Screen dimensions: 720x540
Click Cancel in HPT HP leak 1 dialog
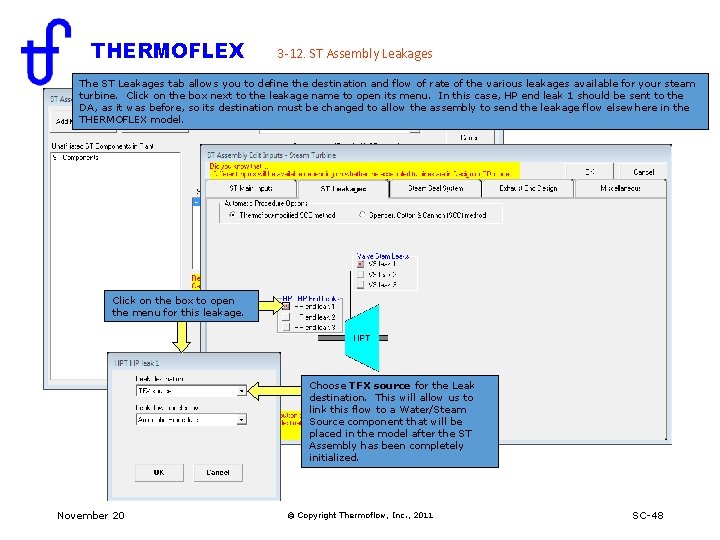(x=218, y=472)
